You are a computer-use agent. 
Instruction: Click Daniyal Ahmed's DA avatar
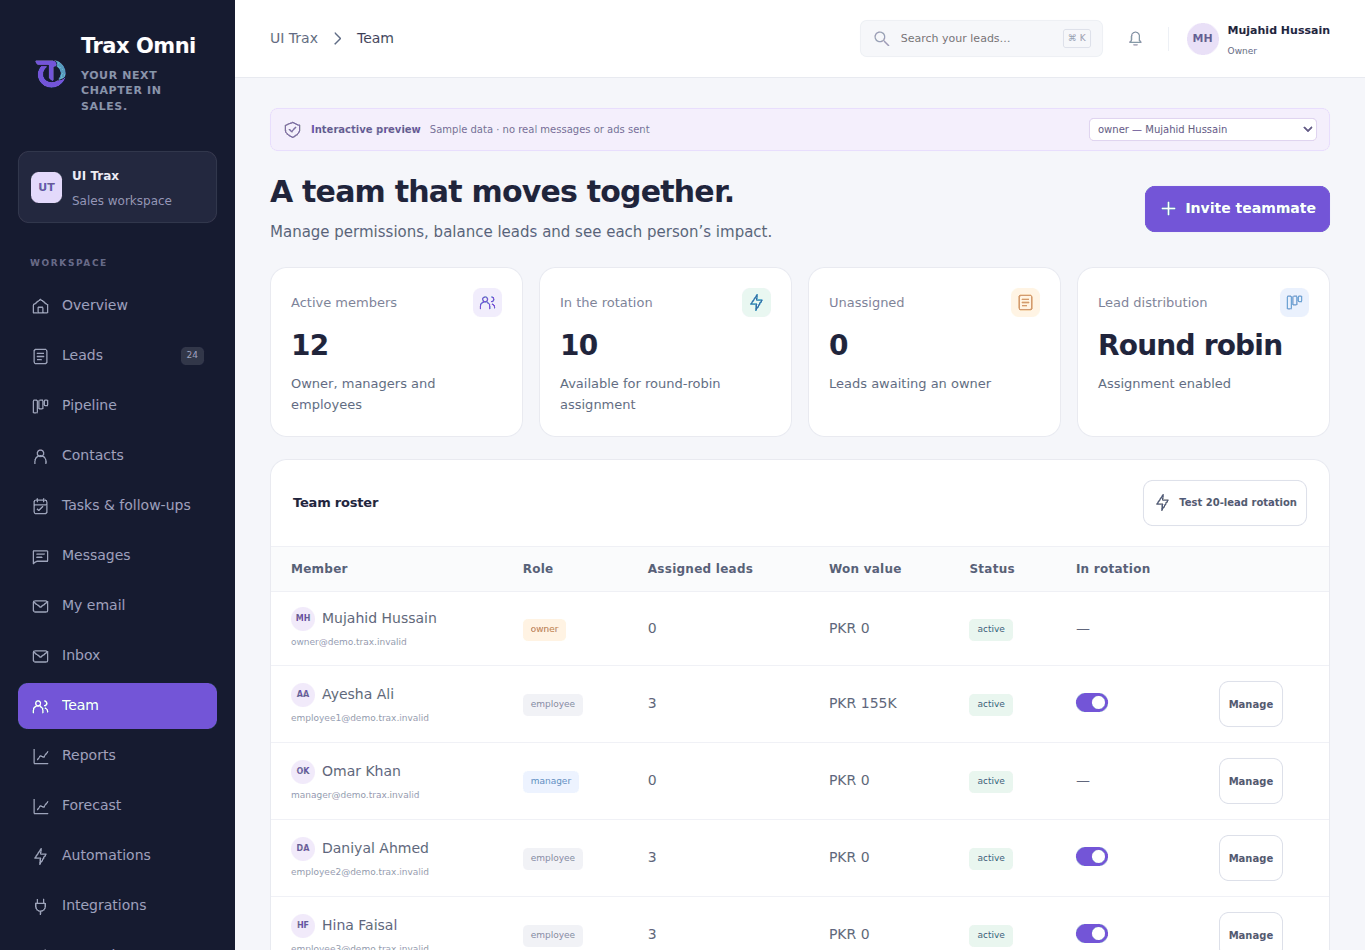pos(303,848)
